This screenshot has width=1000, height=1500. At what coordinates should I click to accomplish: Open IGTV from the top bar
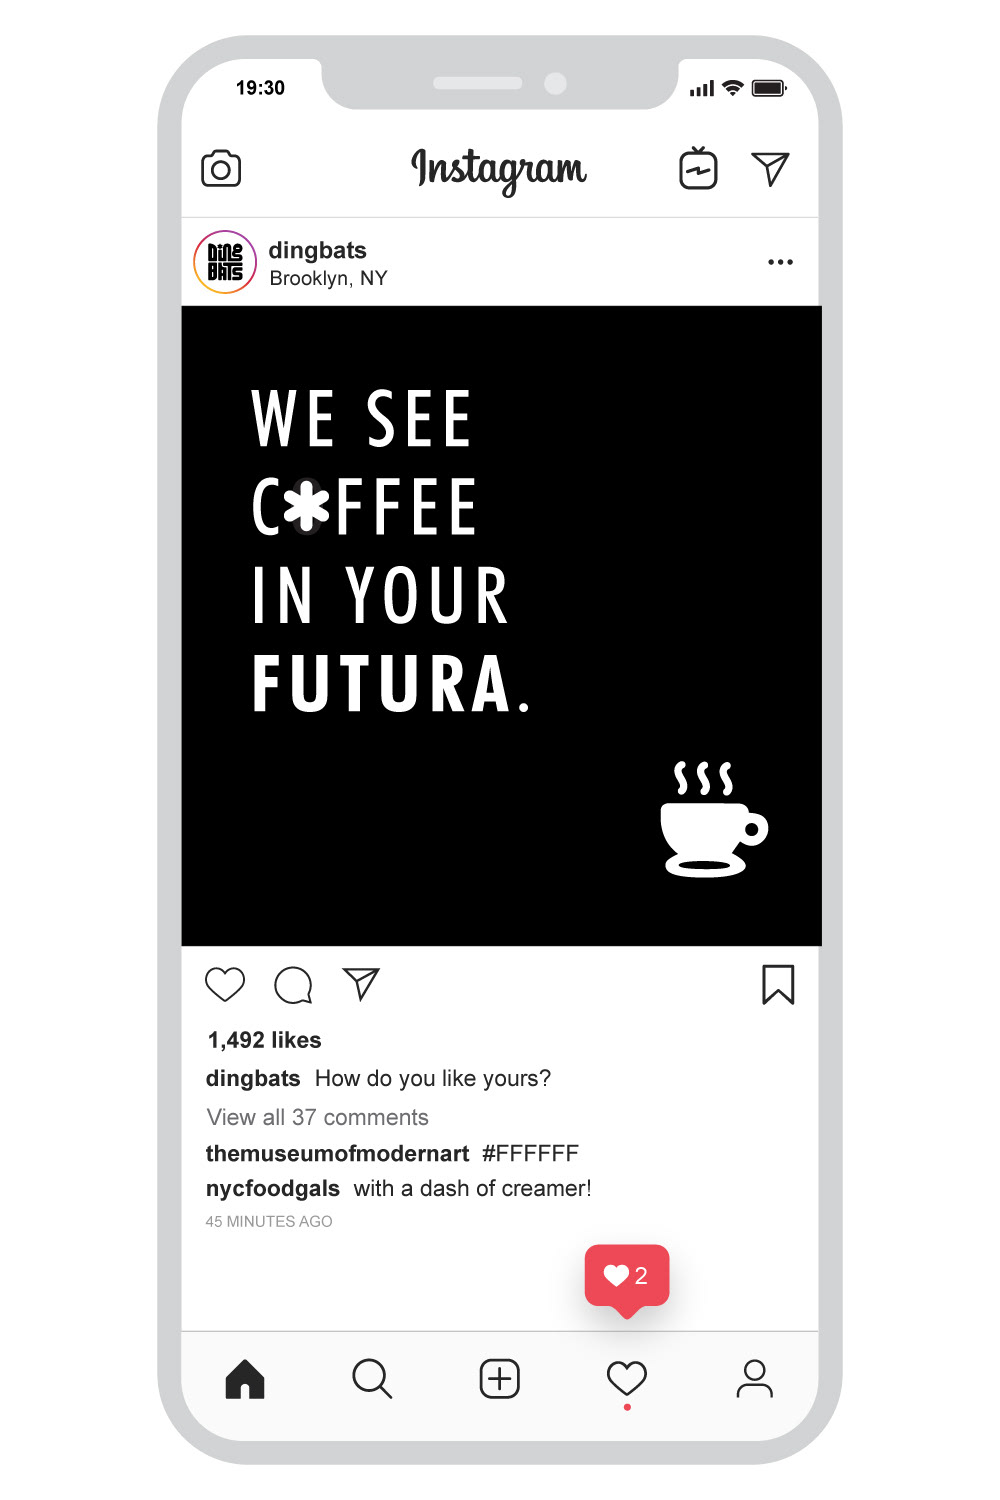pyautogui.click(x=698, y=169)
